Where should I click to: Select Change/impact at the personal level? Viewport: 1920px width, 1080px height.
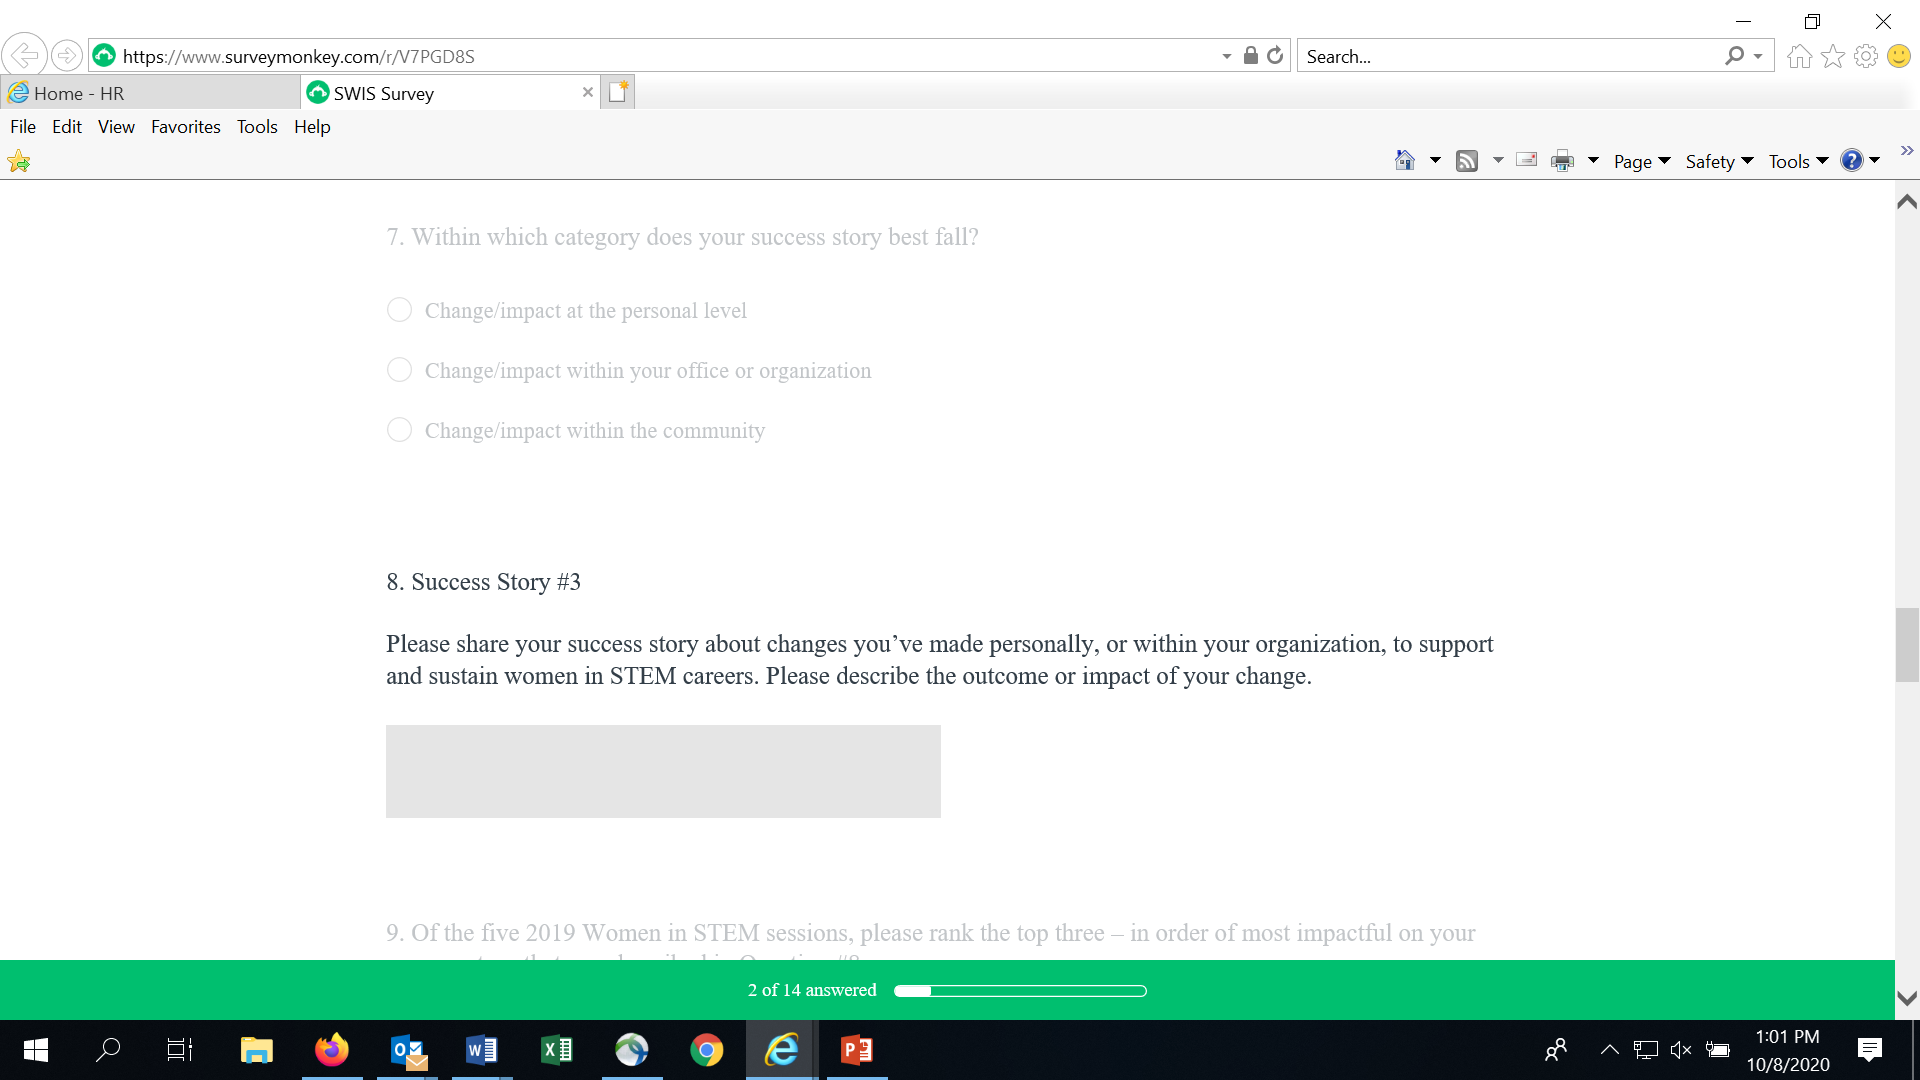click(399, 310)
